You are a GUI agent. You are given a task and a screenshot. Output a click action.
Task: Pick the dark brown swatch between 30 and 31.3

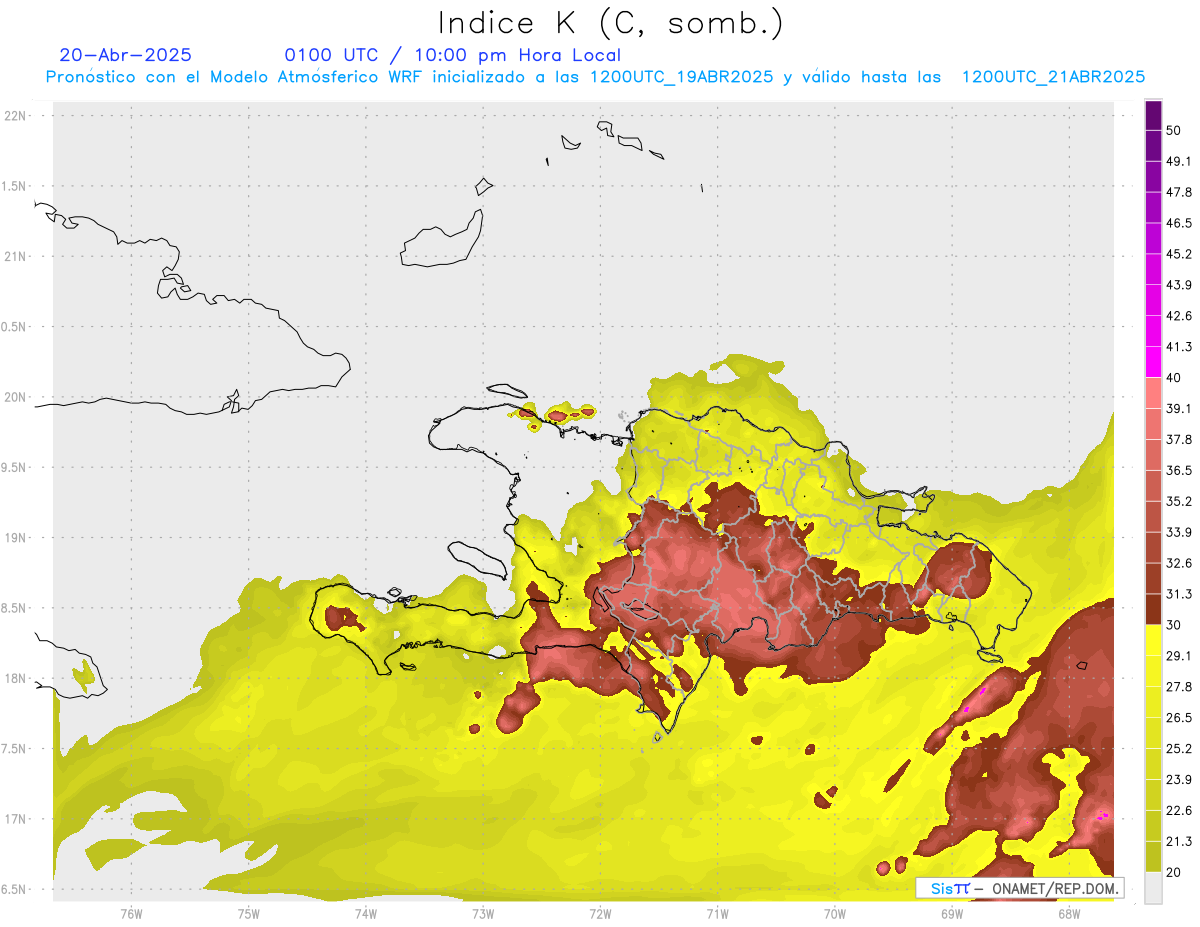1154,609
